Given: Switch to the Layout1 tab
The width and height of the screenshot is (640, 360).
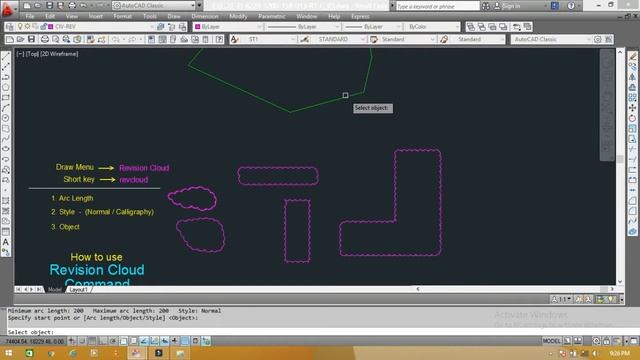Looking at the screenshot, I should pos(78,289).
